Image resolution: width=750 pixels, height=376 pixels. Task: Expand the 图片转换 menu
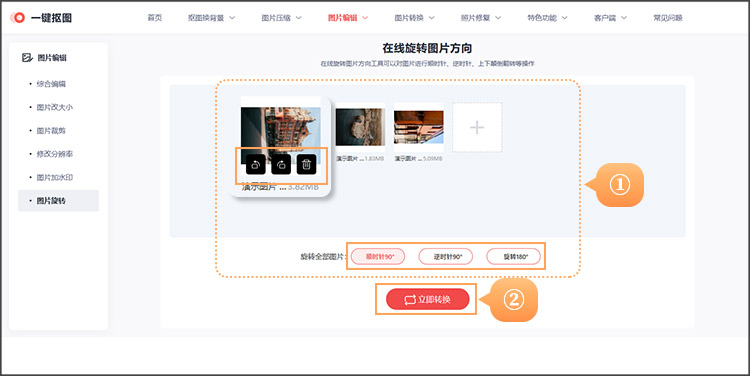pos(414,18)
